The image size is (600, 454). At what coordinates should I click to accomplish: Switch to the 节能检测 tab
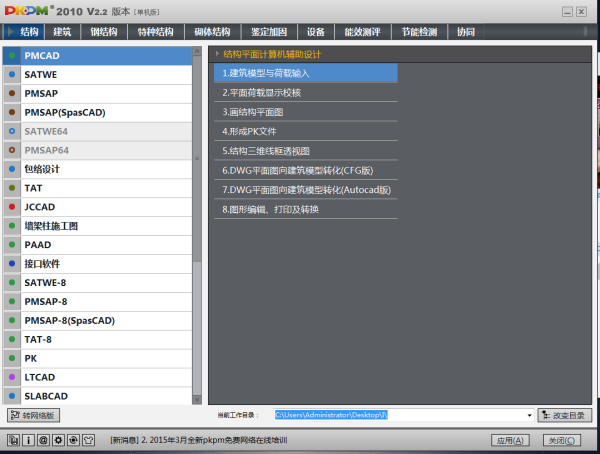420,32
